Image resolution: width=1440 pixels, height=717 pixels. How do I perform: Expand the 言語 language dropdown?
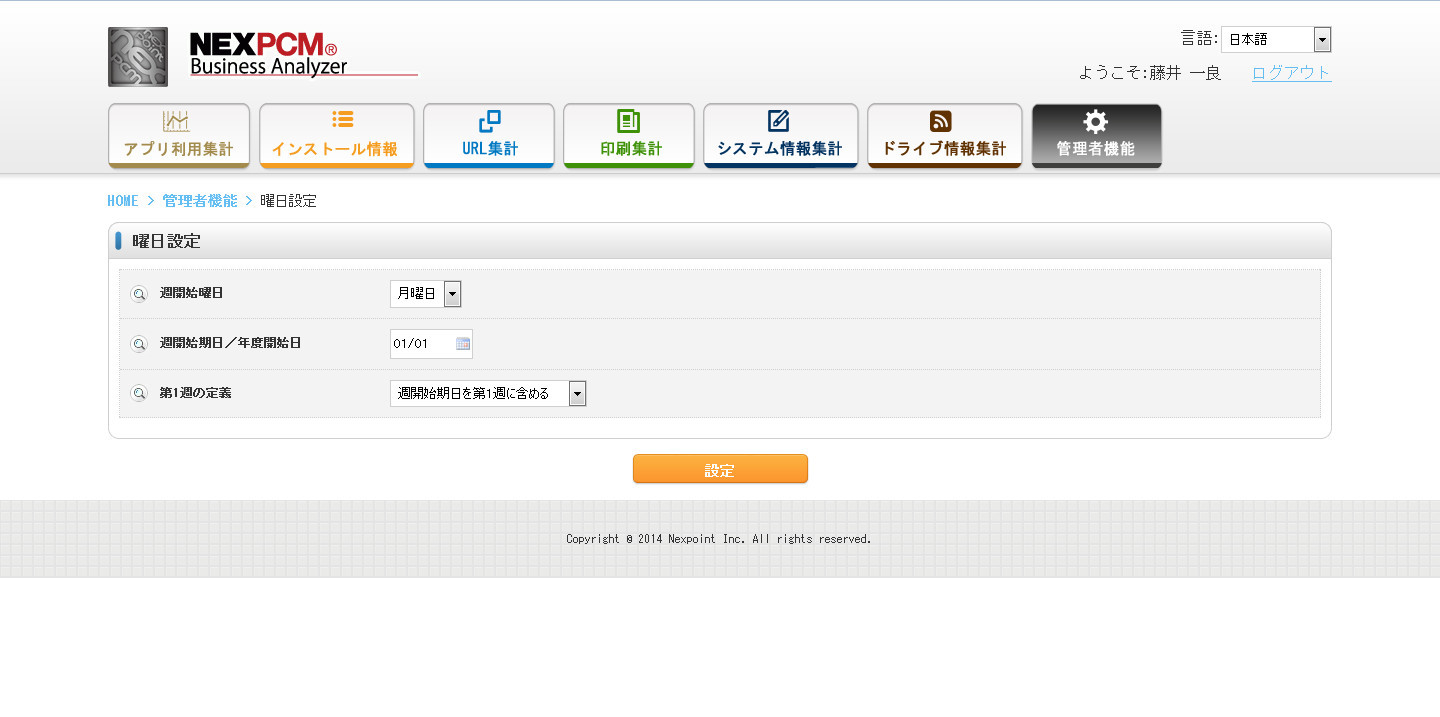point(1276,40)
